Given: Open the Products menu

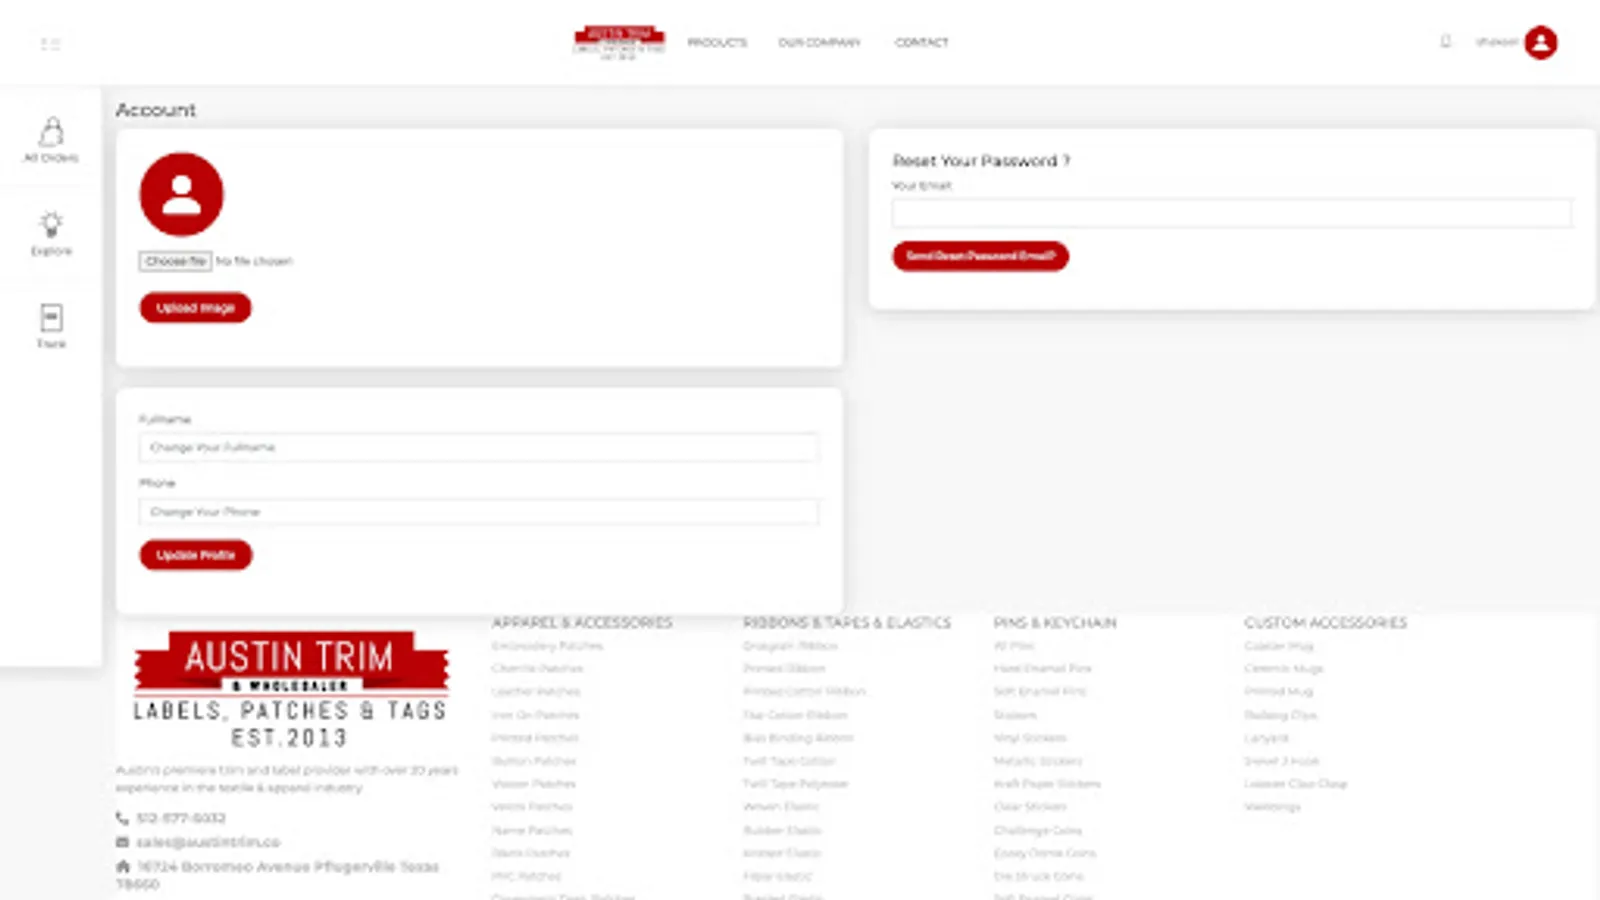Looking at the screenshot, I should coord(717,43).
